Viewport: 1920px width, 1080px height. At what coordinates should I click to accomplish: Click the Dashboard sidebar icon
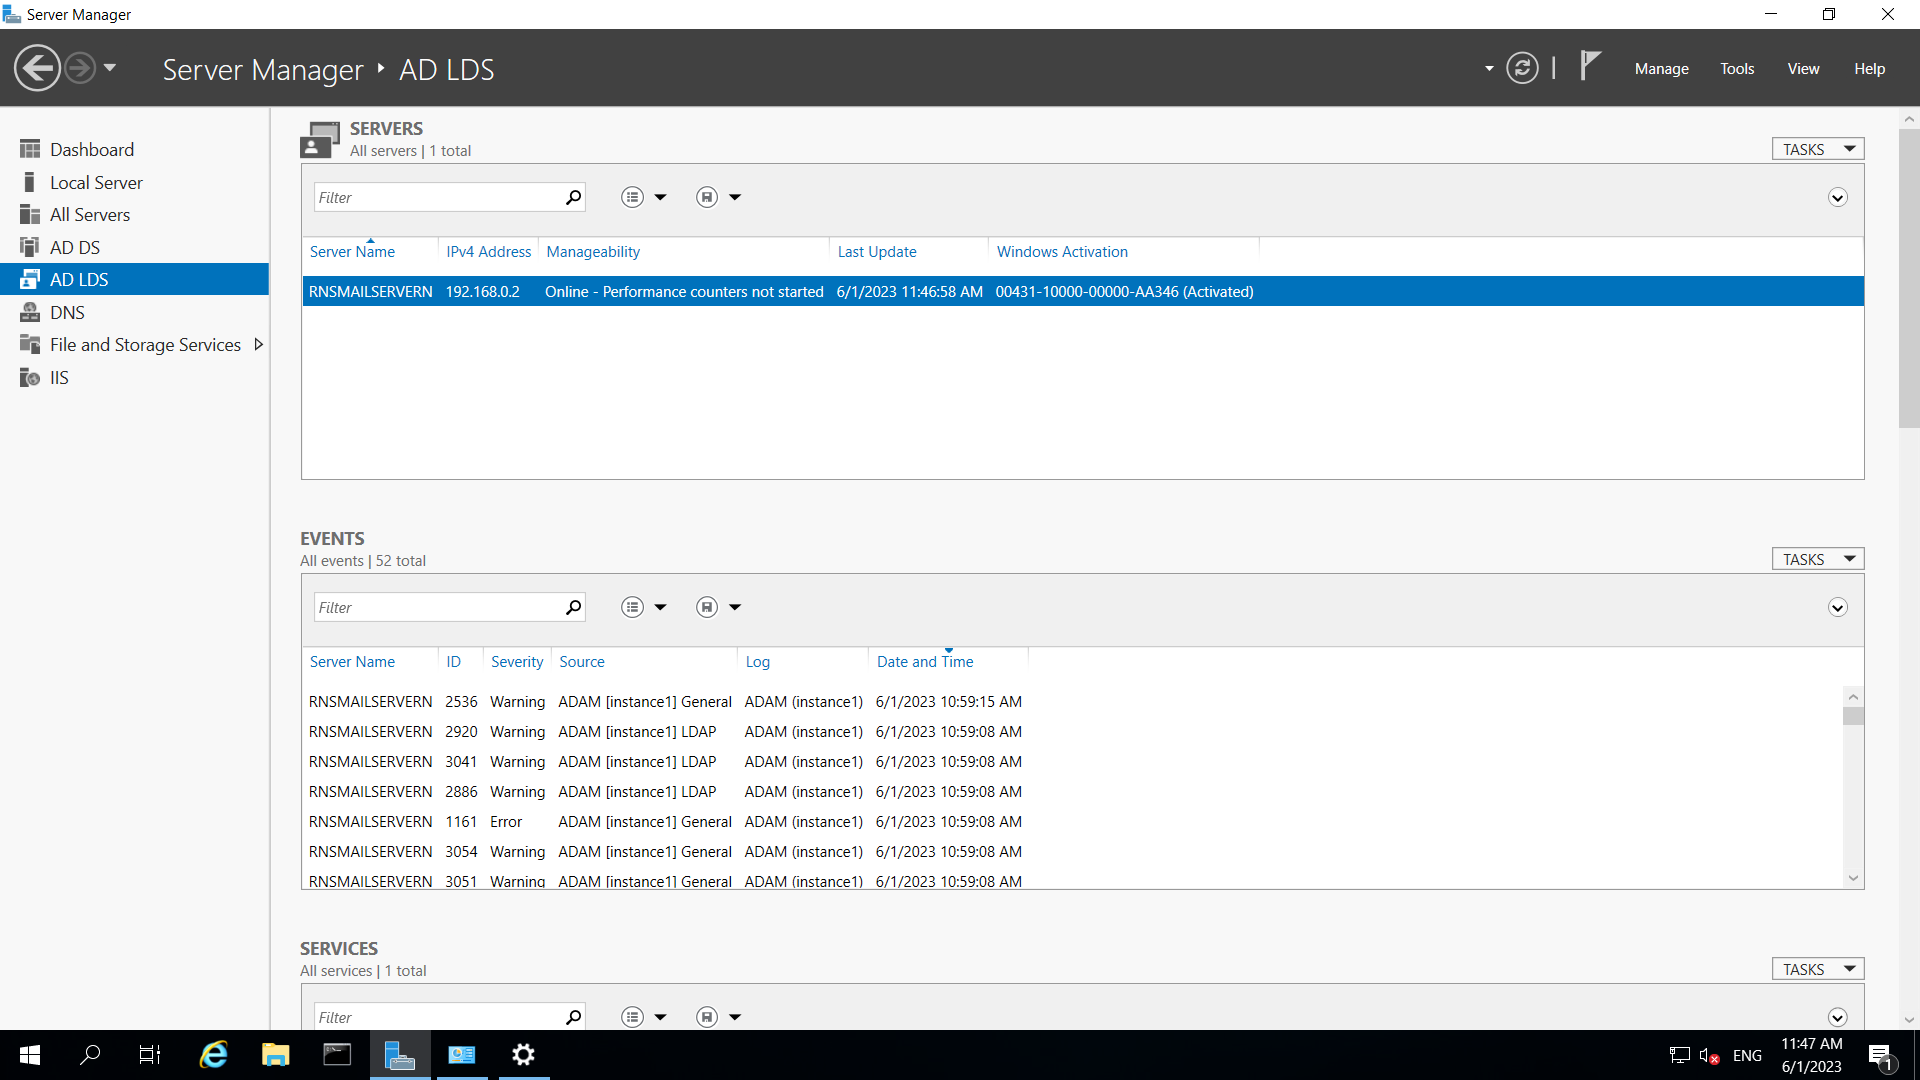(30, 149)
